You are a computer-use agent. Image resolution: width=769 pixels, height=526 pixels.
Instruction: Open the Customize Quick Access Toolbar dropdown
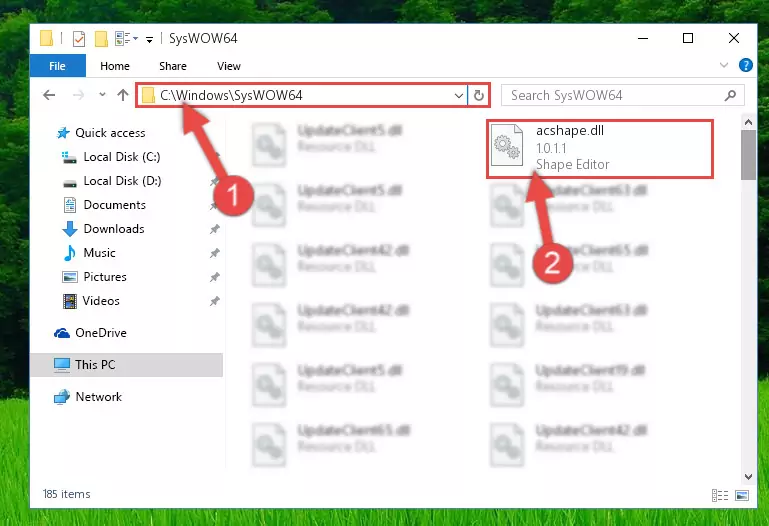point(149,39)
